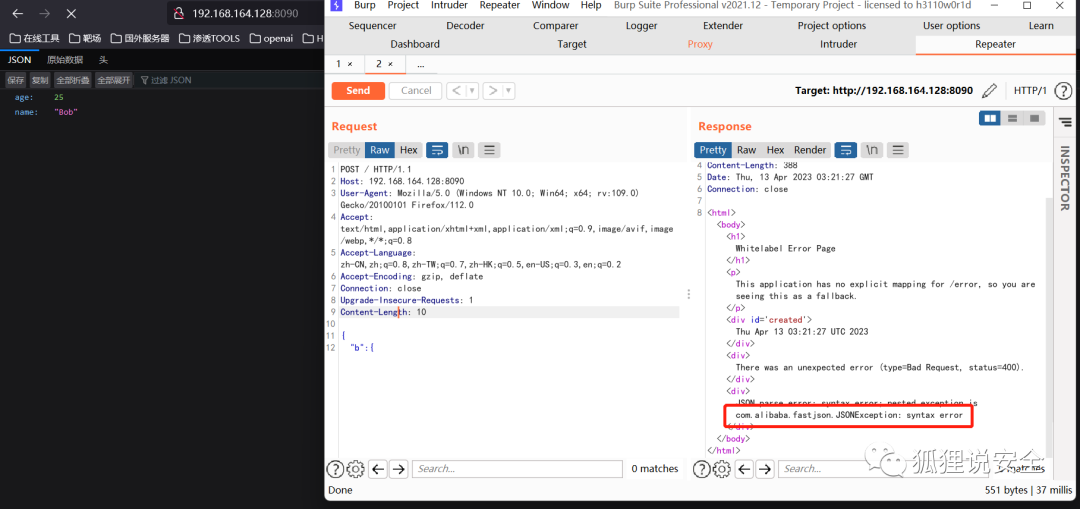Switch the Request view to Pretty
The width and height of the screenshot is (1080, 509).
click(x=346, y=150)
